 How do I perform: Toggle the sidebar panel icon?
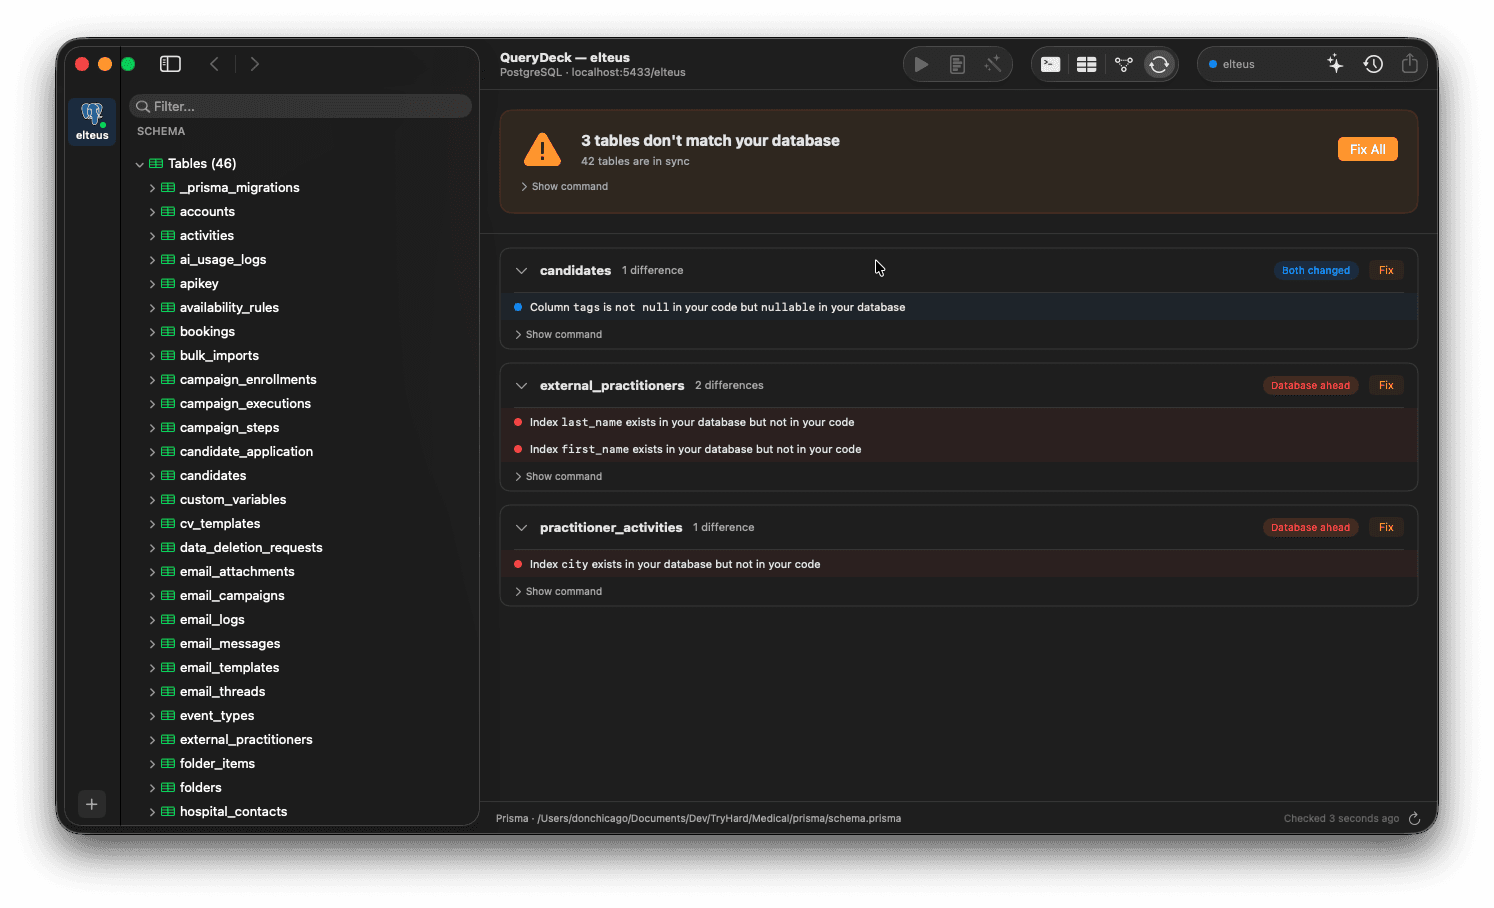tap(170, 64)
